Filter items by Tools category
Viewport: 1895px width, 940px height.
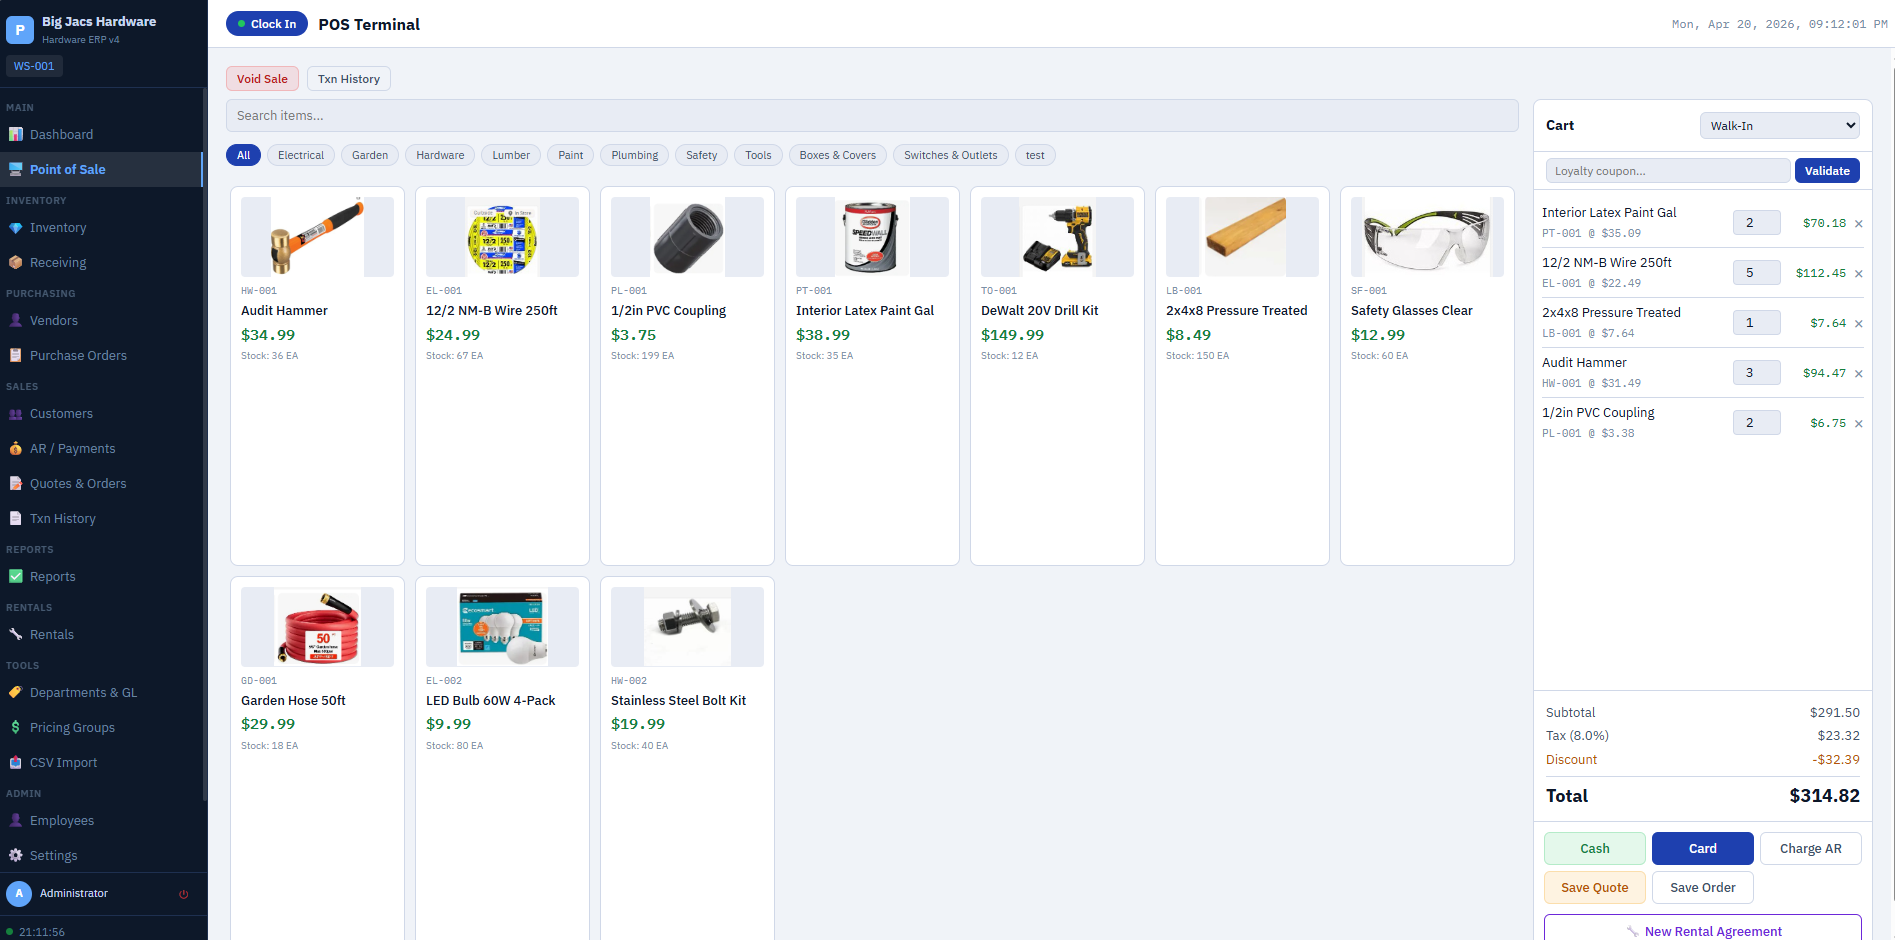click(758, 155)
